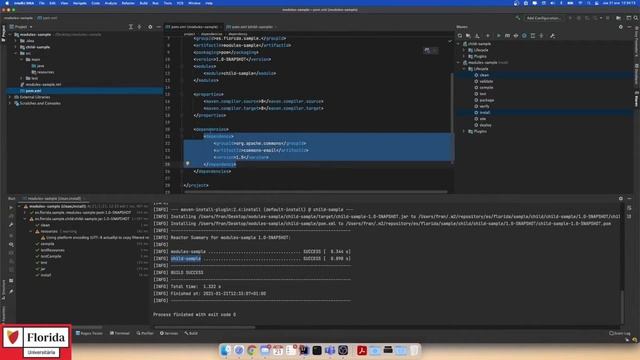Click intention lightbulb in editor gutter
The image size is (640, 360).
click(x=188, y=164)
